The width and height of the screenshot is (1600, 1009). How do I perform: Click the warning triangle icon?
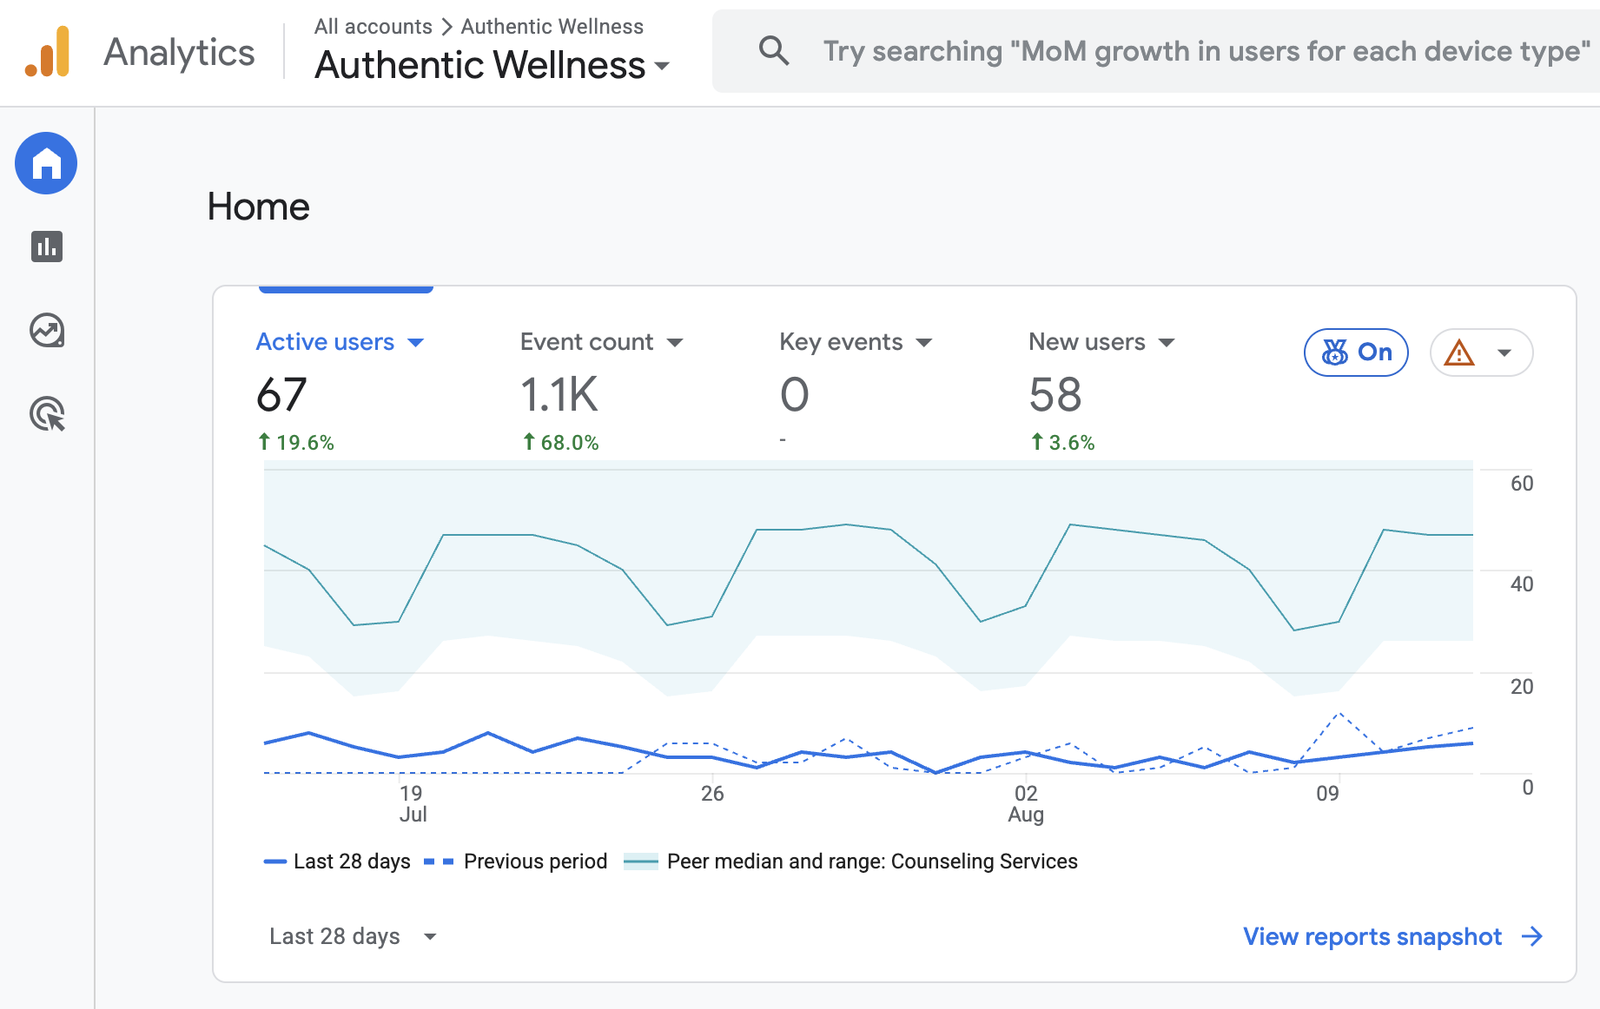tap(1459, 353)
